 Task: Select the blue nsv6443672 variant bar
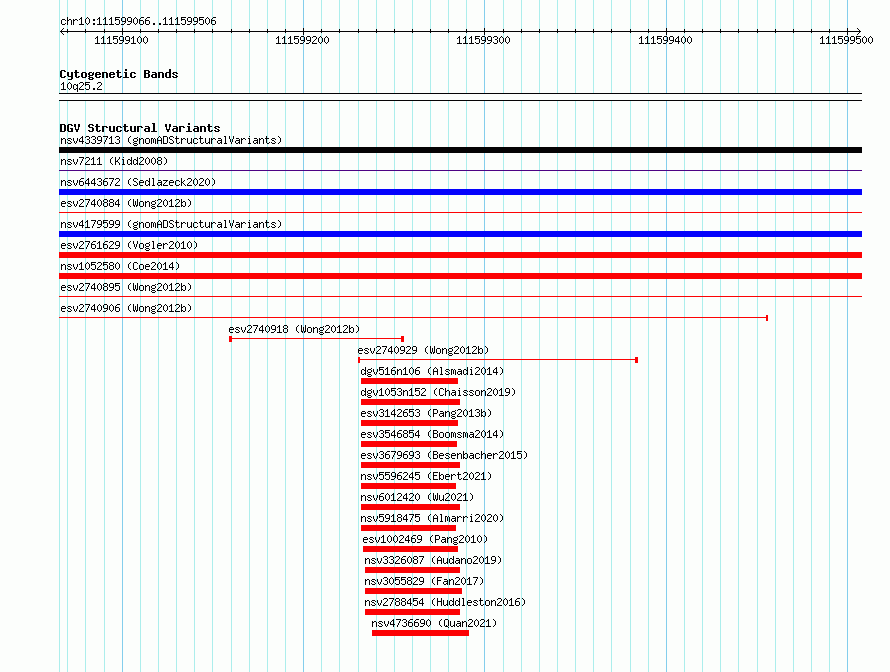tap(460, 192)
